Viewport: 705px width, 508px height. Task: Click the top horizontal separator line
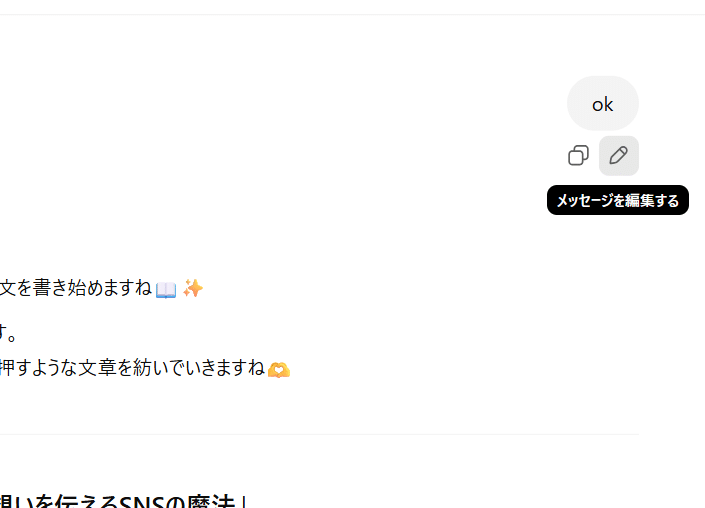pos(352,14)
